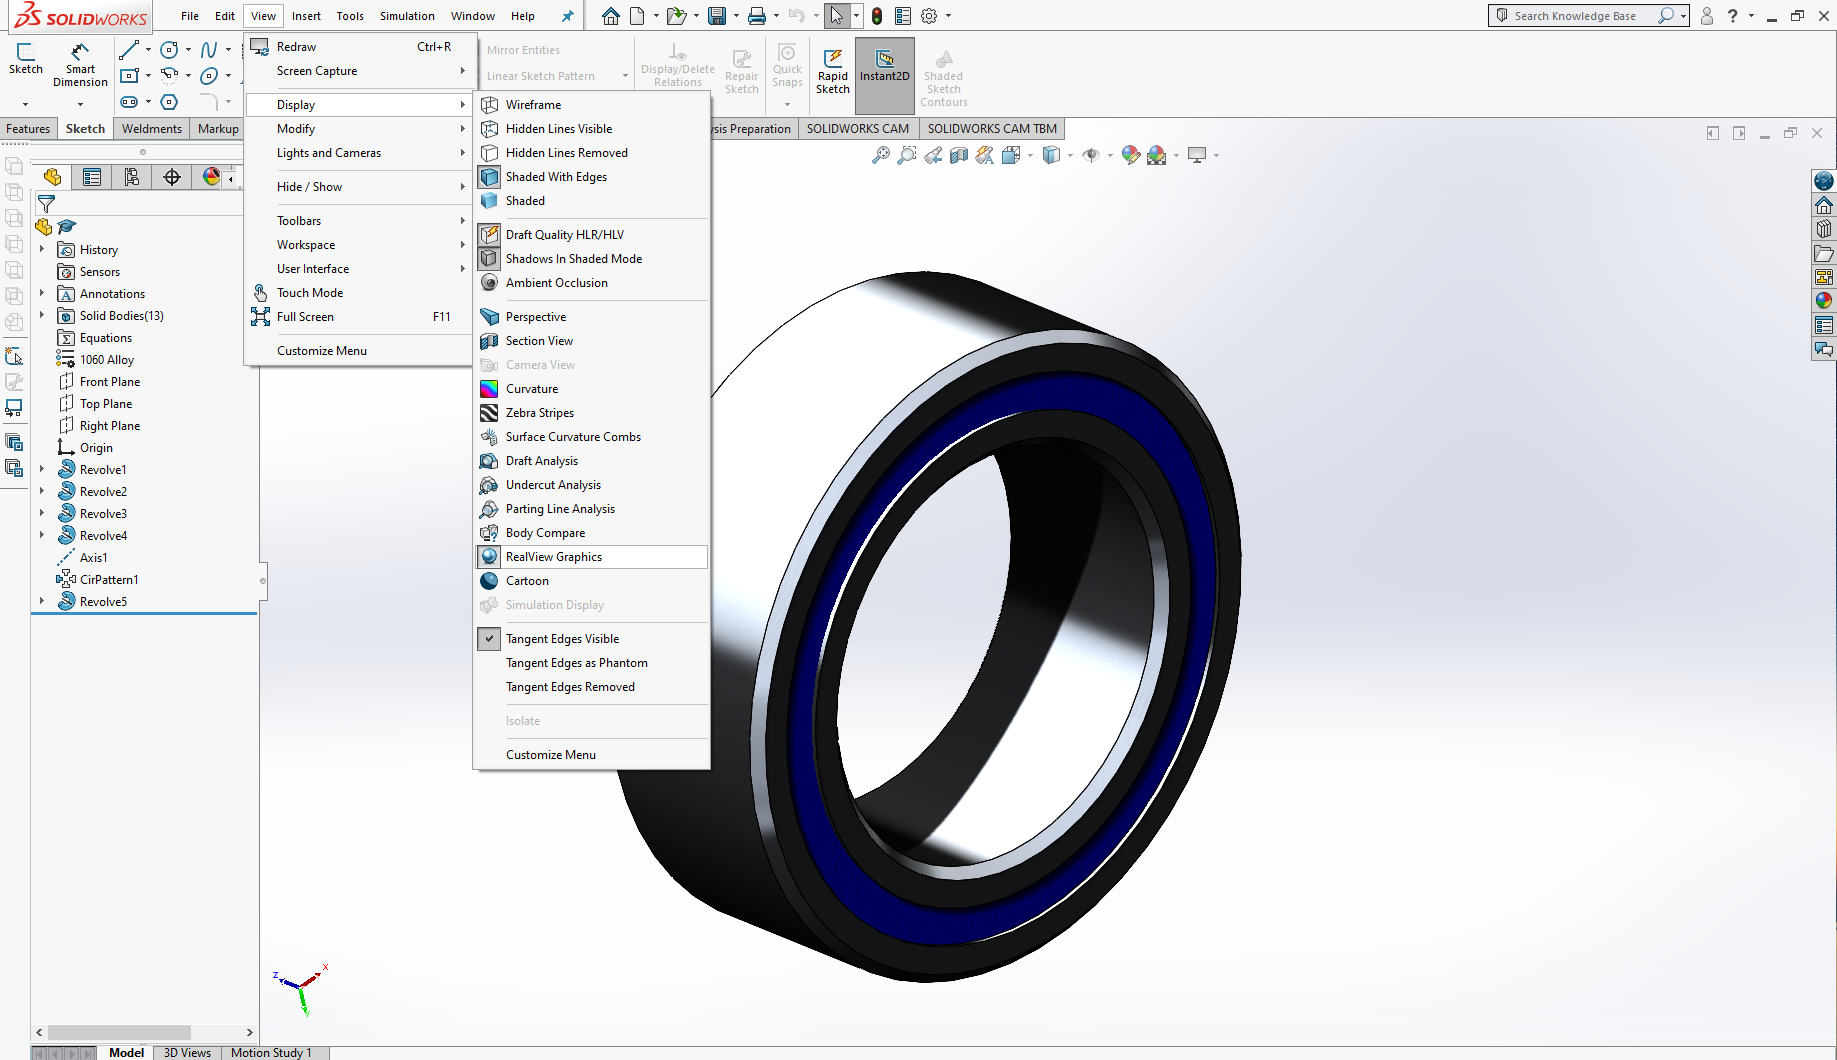Activate the Zoom to Area tool
The height and width of the screenshot is (1060, 1837).
pyautogui.click(x=906, y=155)
